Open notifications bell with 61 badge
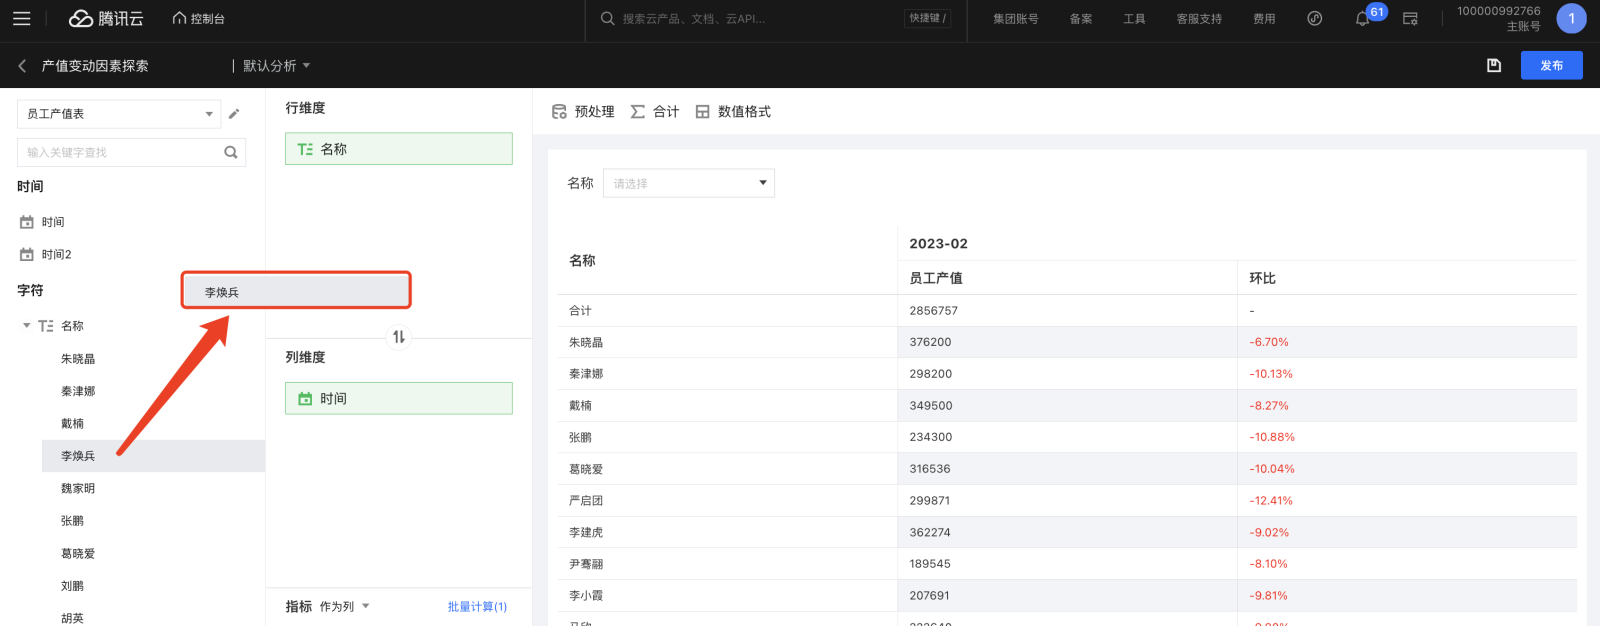This screenshot has height=626, width=1600. [1362, 19]
